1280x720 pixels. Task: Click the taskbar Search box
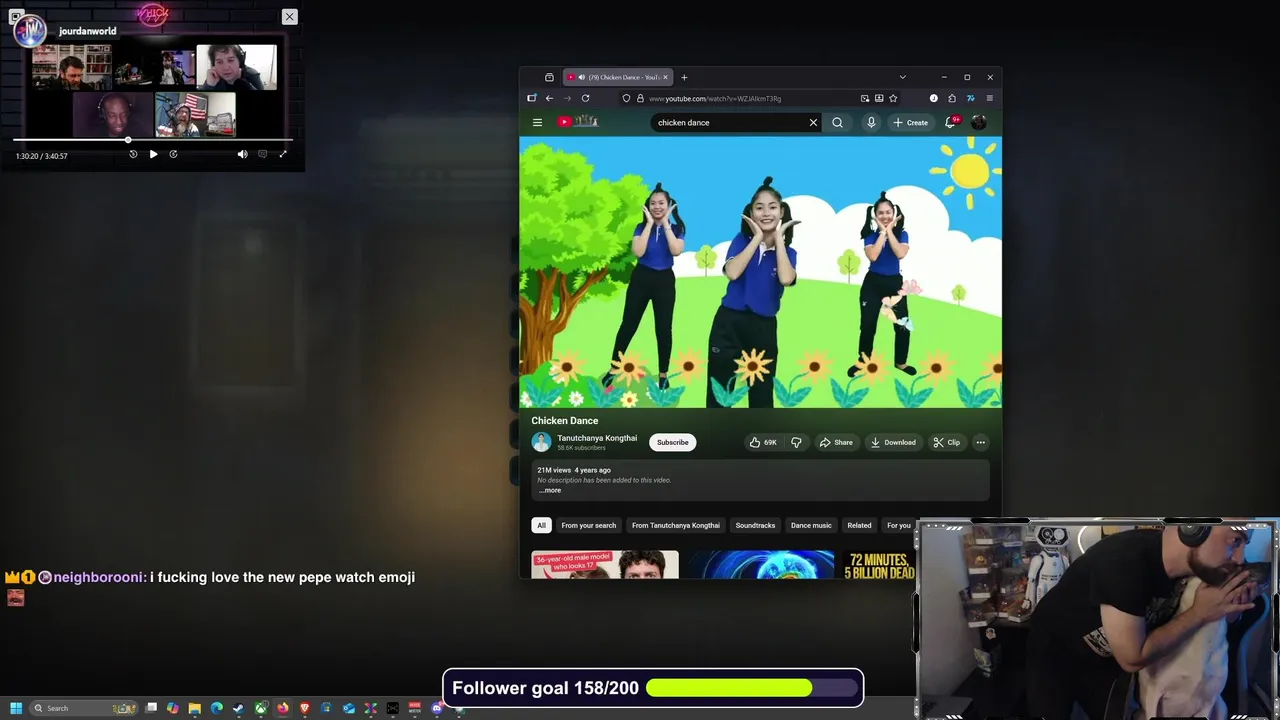[x=84, y=708]
